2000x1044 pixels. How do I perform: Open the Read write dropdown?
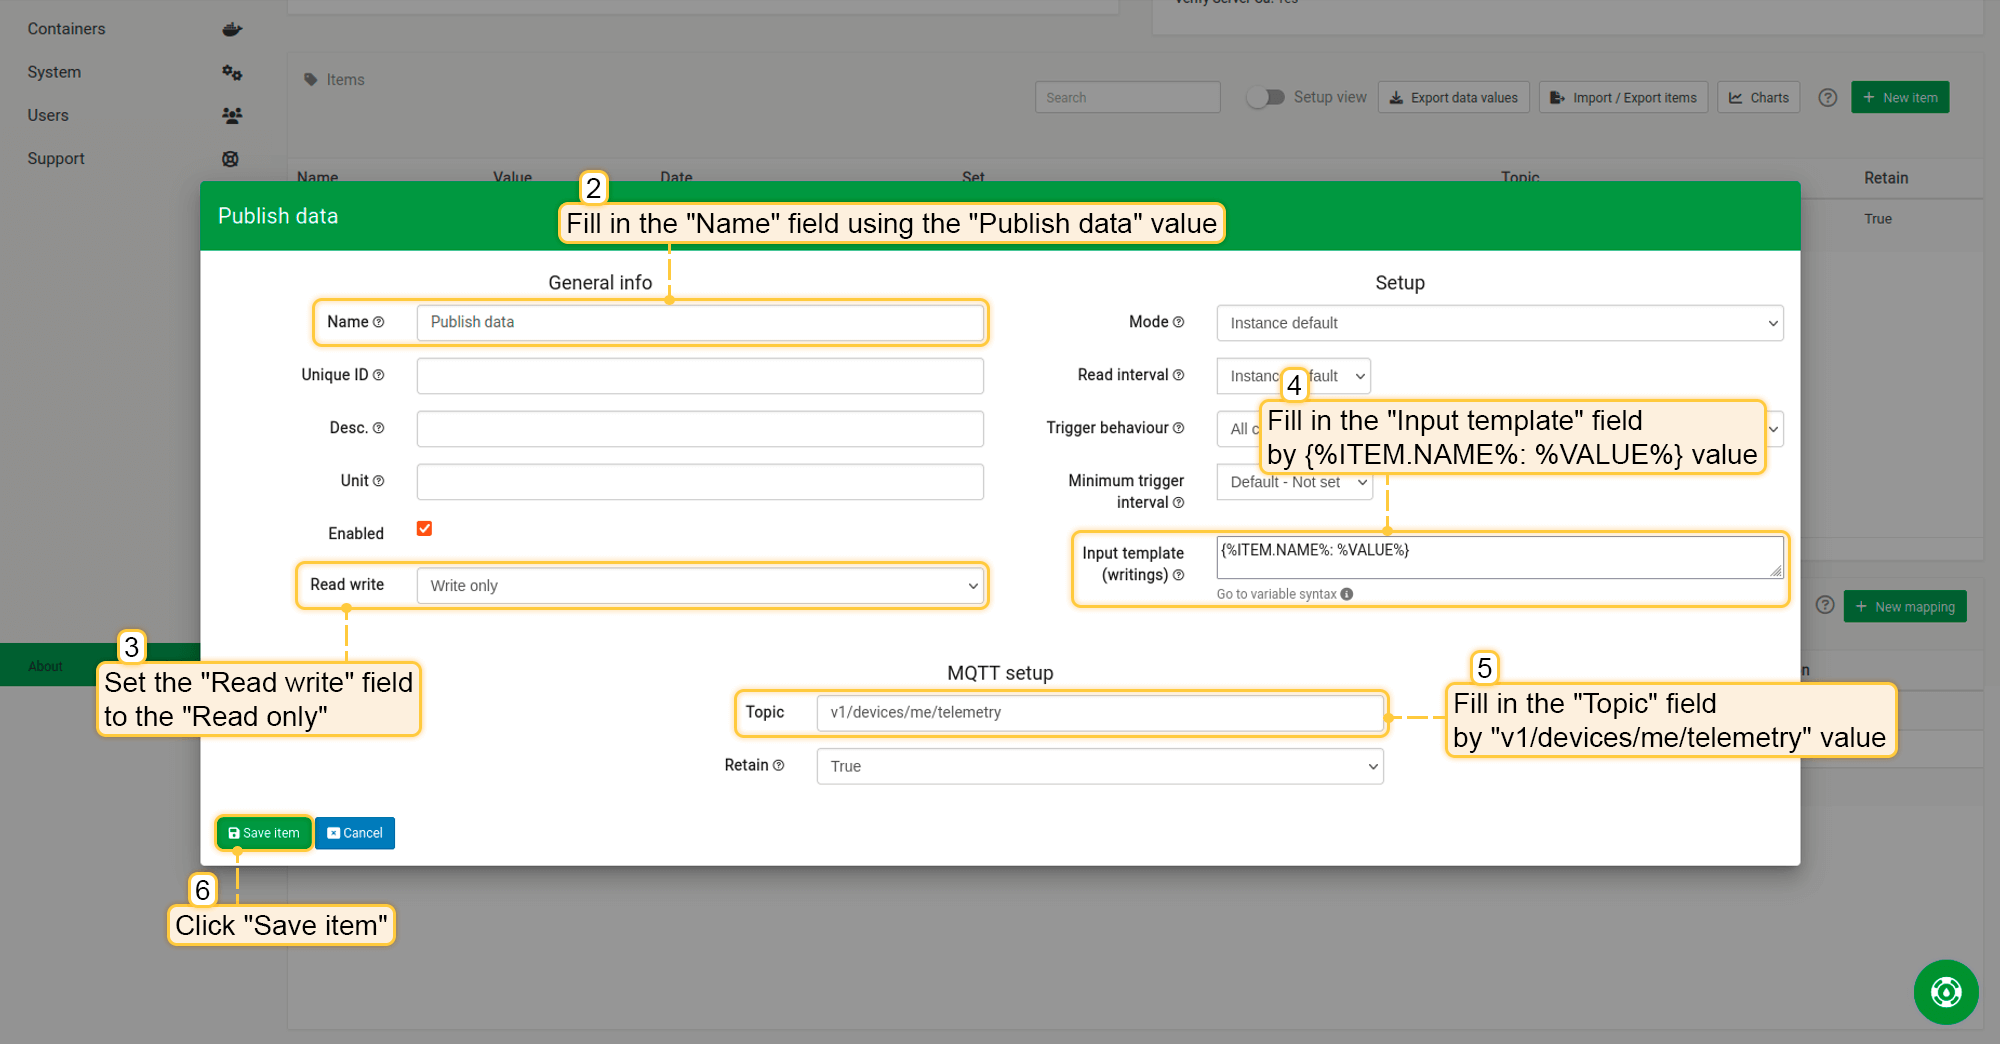(700, 586)
